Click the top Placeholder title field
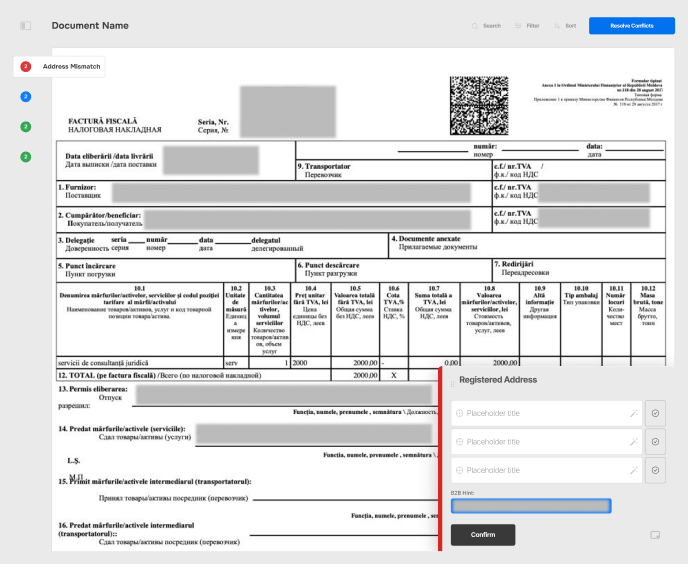The image size is (688, 564). (x=546, y=413)
